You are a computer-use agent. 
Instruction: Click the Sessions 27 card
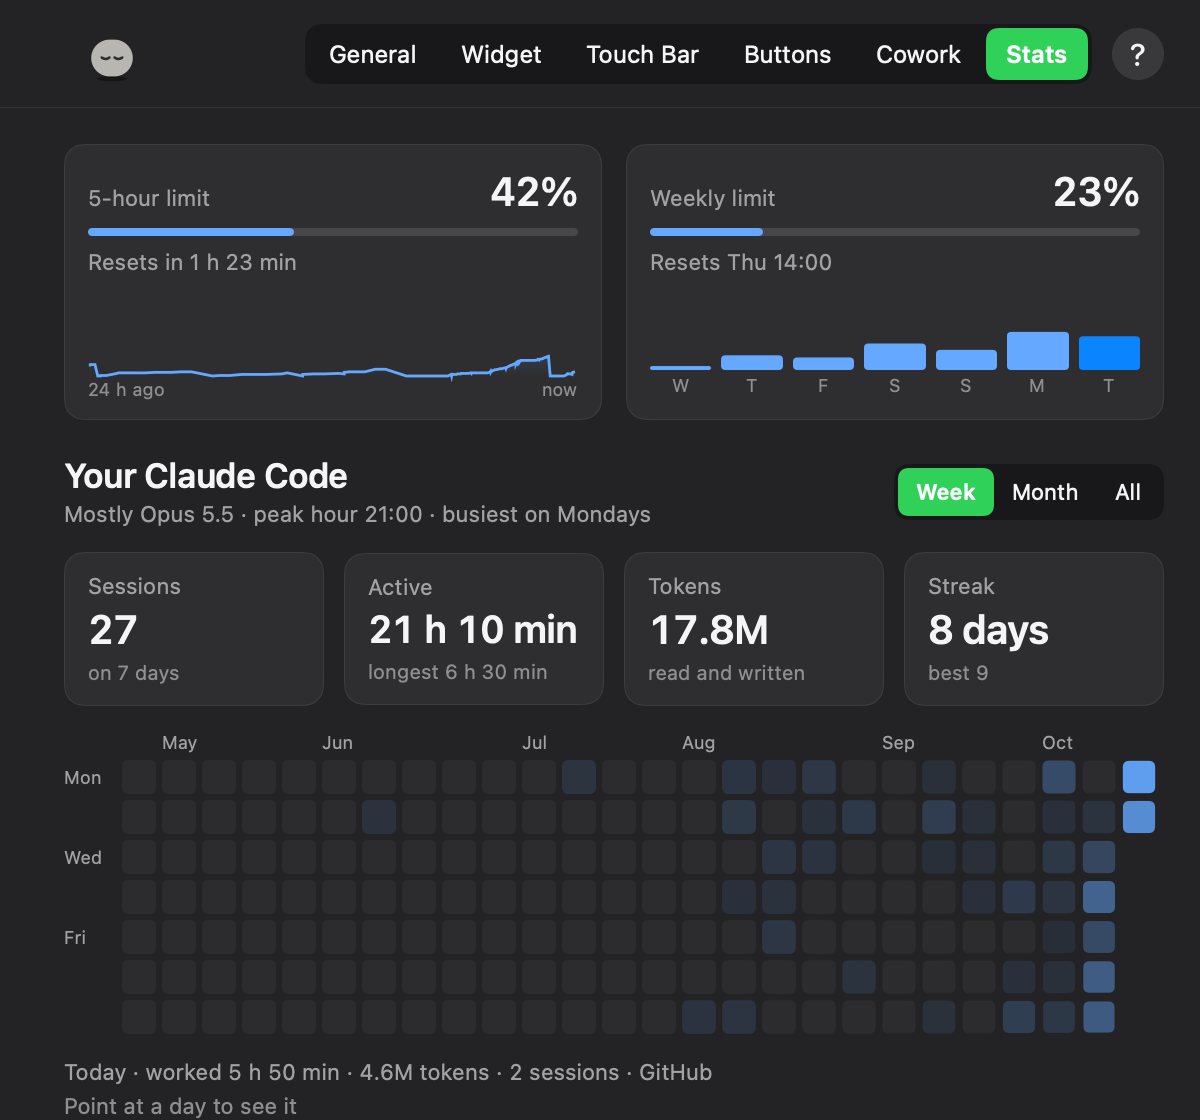pyautogui.click(x=194, y=629)
